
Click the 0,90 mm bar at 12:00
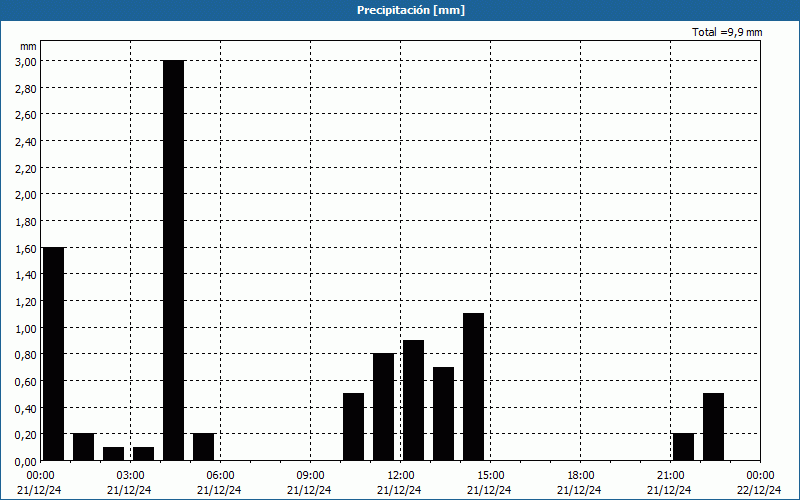[413, 400]
